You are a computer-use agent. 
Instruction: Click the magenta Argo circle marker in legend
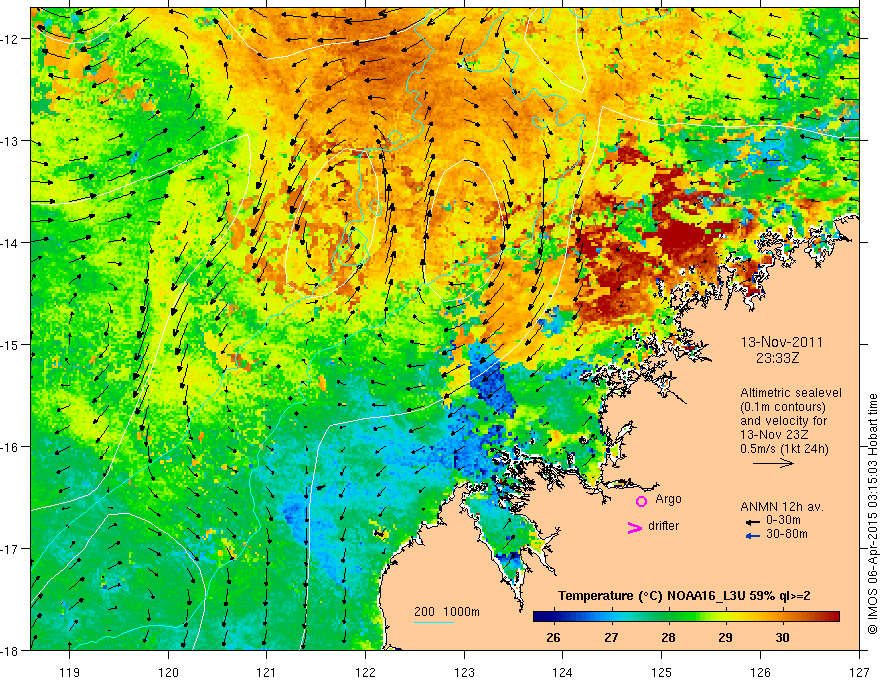point(641,501)
